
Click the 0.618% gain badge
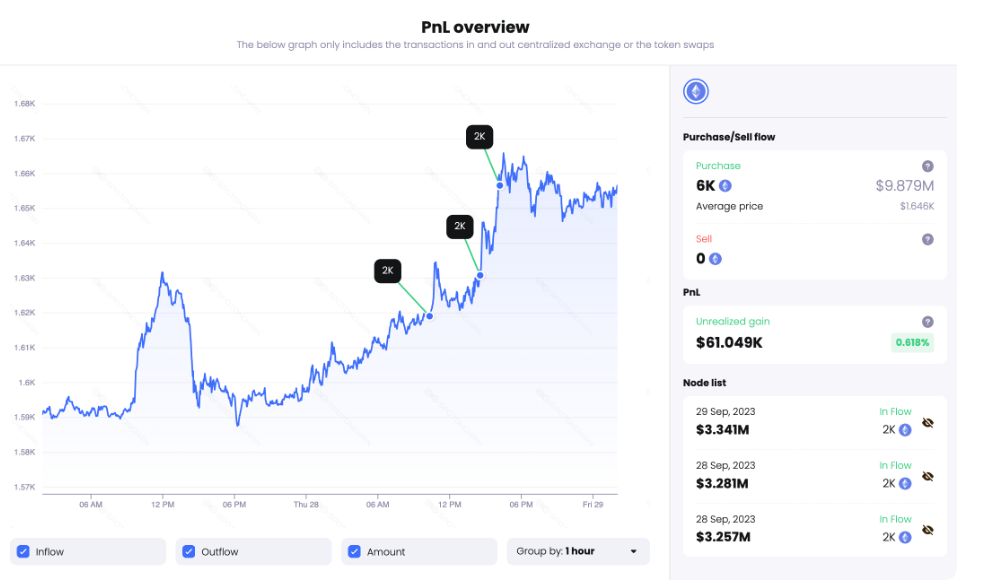point(912,342)
